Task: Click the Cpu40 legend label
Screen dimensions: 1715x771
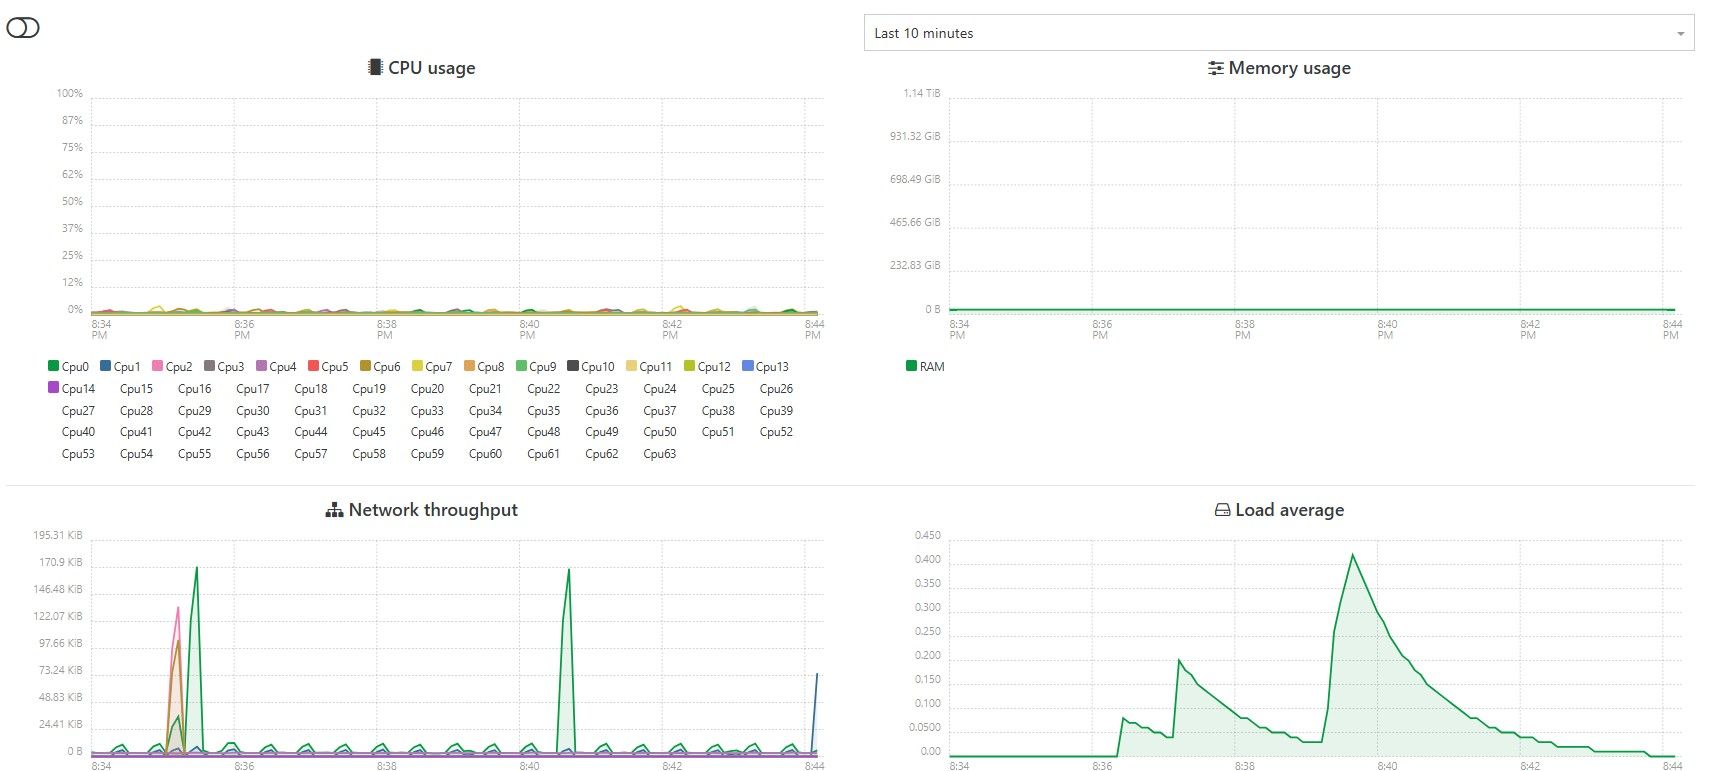Action: 78,432
